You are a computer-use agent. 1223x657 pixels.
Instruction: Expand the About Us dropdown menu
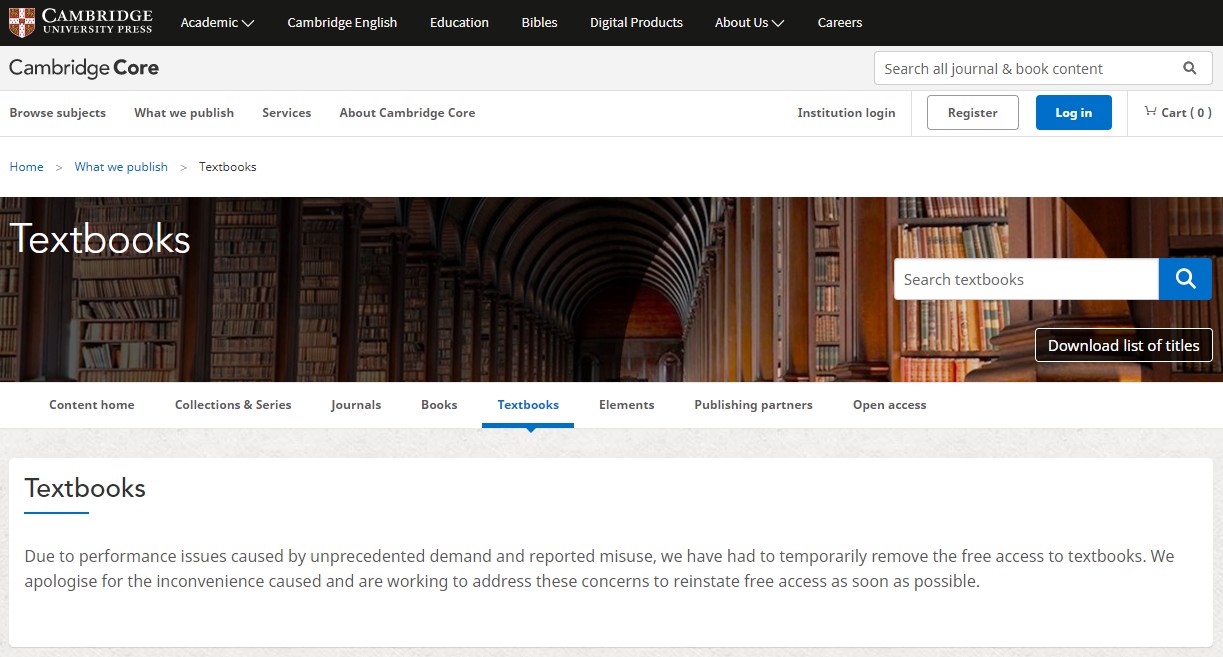749,22
